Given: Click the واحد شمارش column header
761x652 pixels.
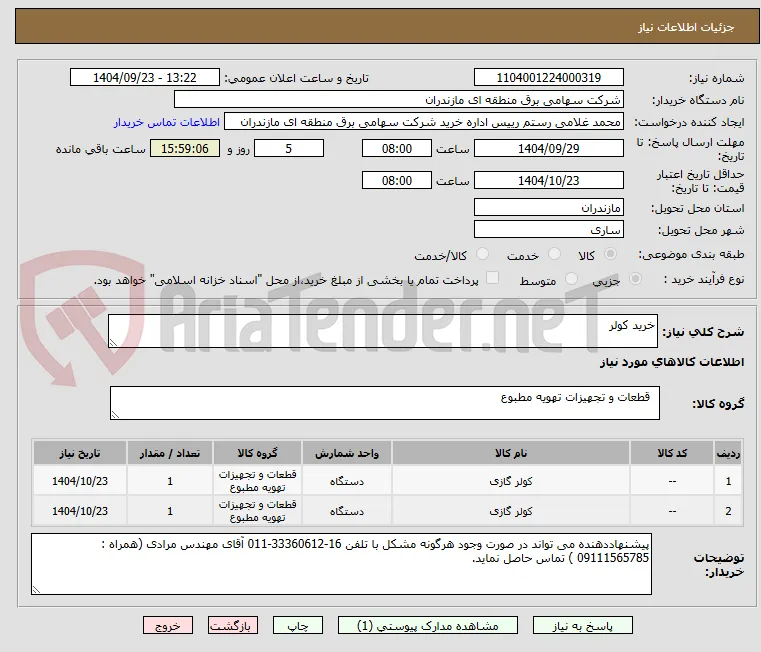Looking at the screenshot, I should [x=347, y=452].
